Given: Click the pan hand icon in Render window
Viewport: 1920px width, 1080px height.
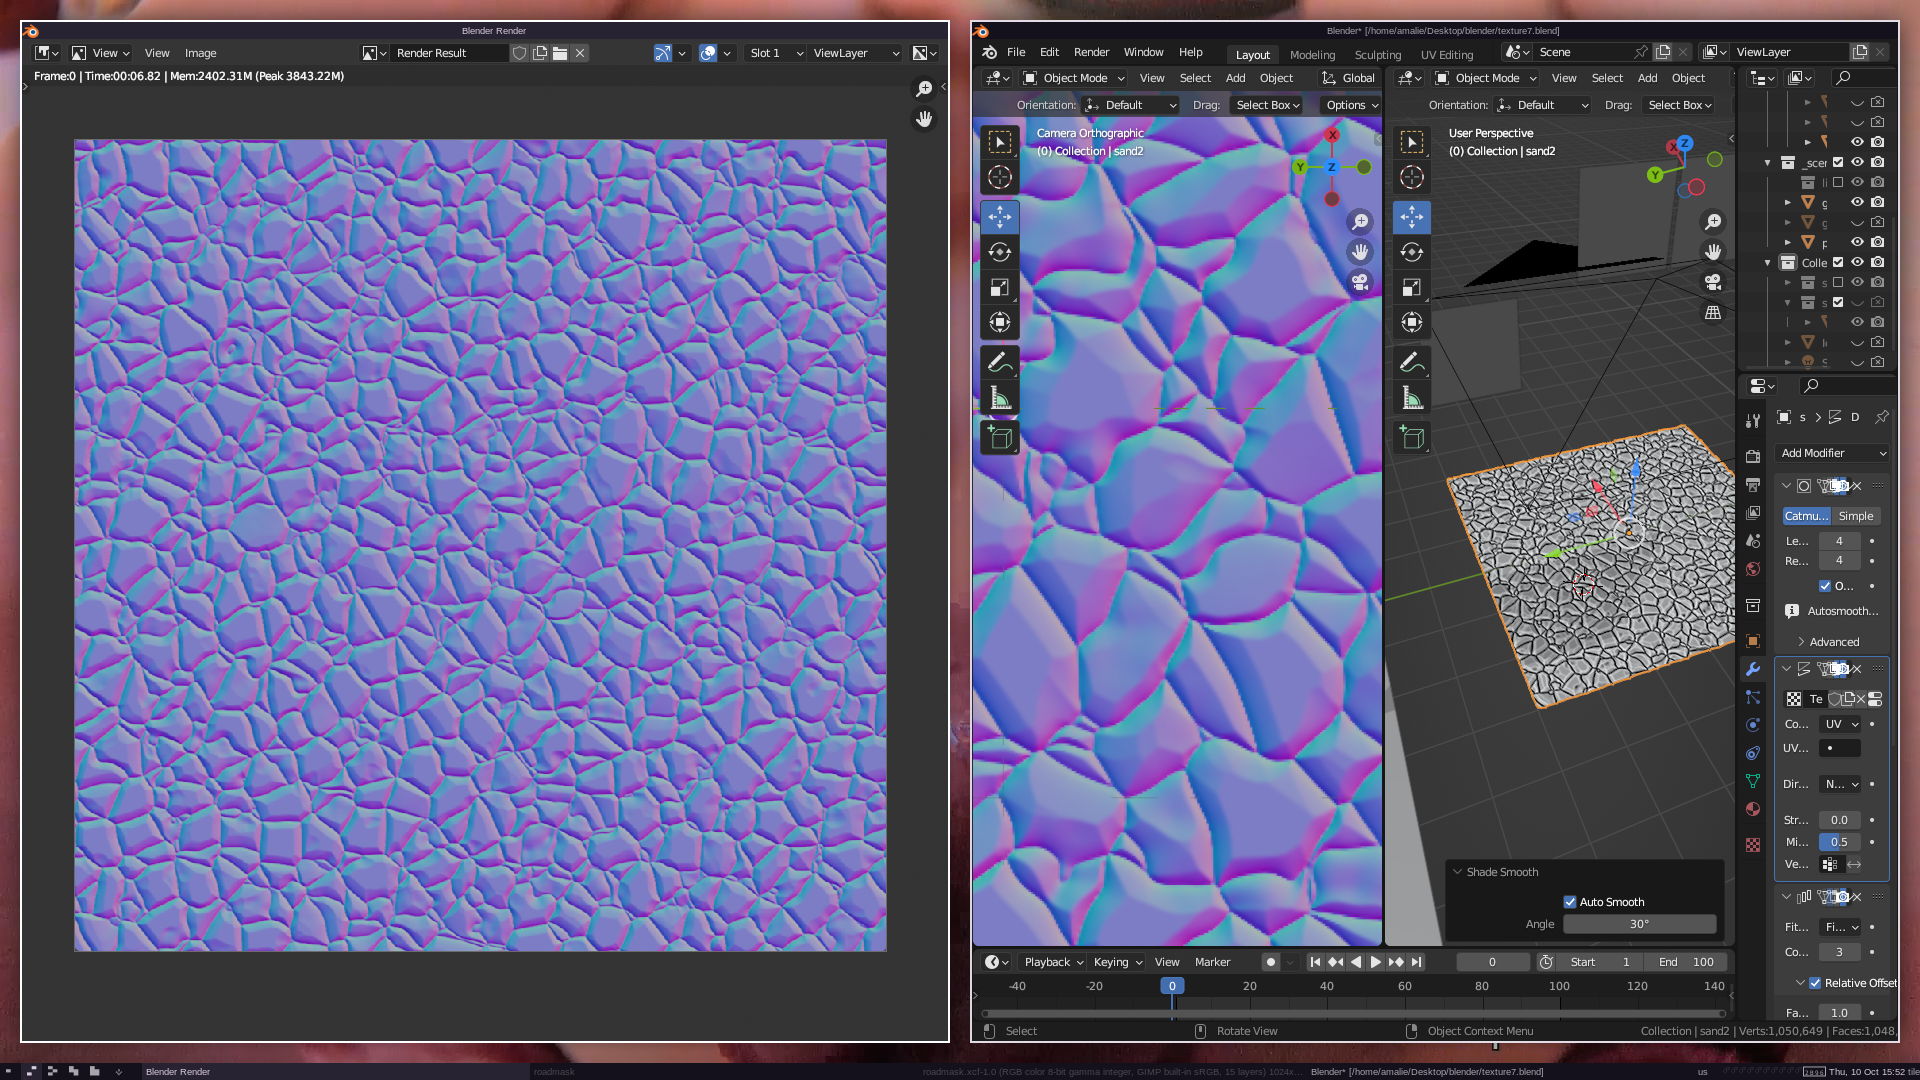Looking at the screenshot, I should click(924, 119).
